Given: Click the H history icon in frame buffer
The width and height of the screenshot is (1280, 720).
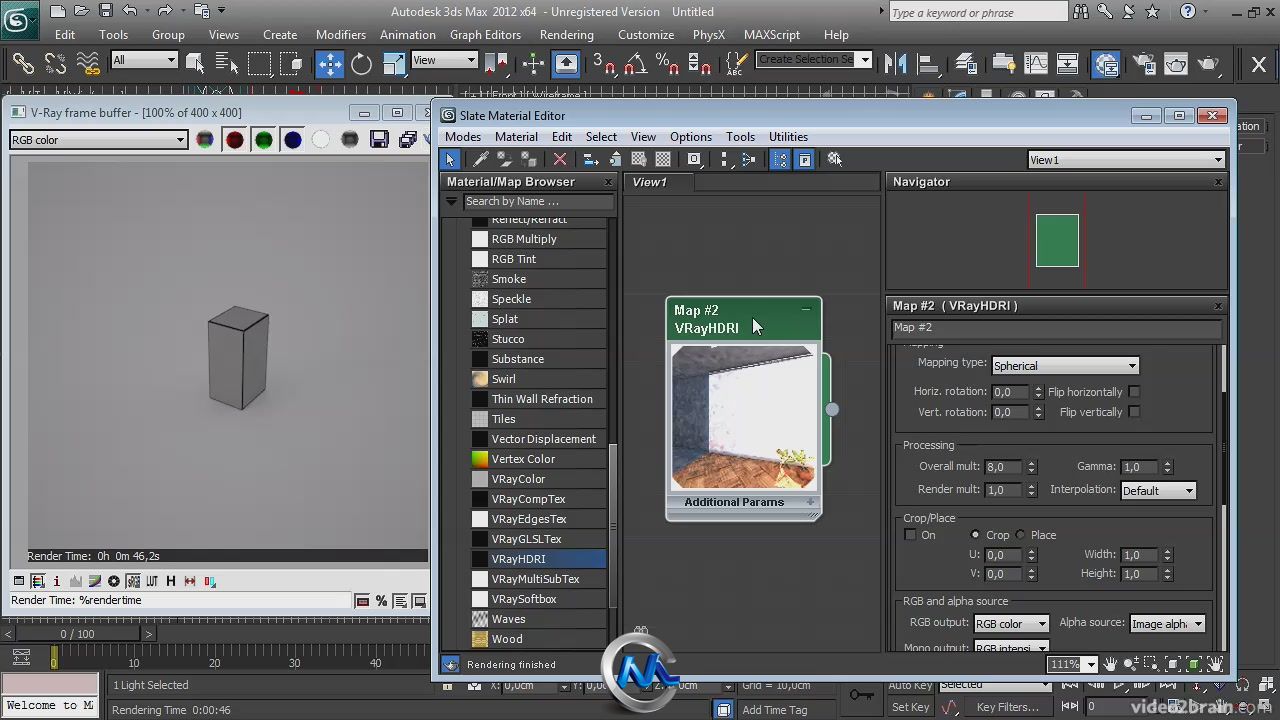Looking at the screenshot, I should pyautogui.click(x=171, y=581).
